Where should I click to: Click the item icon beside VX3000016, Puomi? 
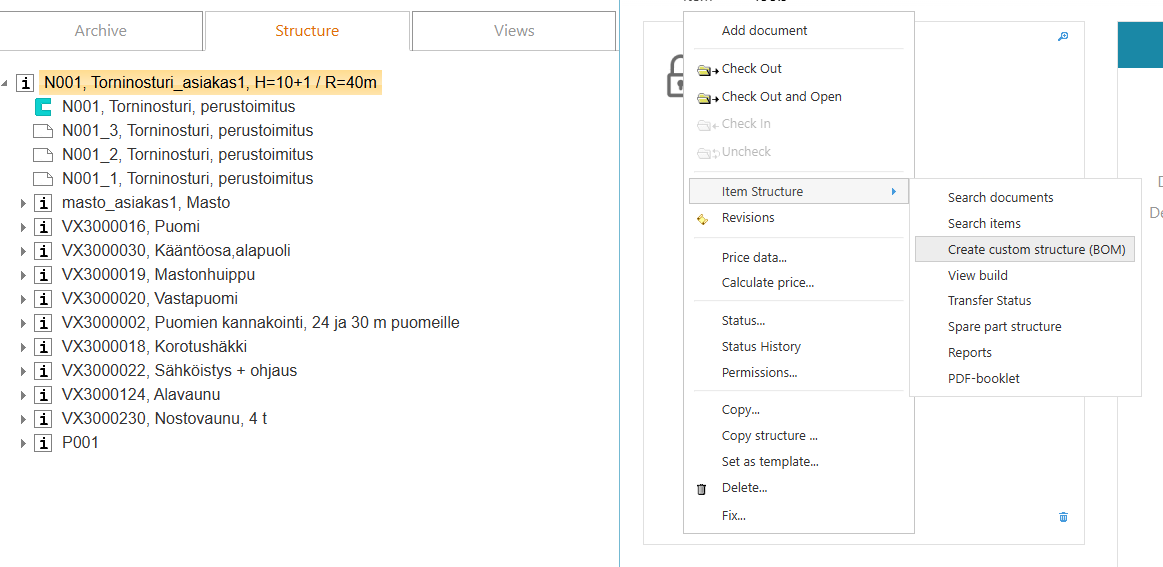[x=43, y=227]
